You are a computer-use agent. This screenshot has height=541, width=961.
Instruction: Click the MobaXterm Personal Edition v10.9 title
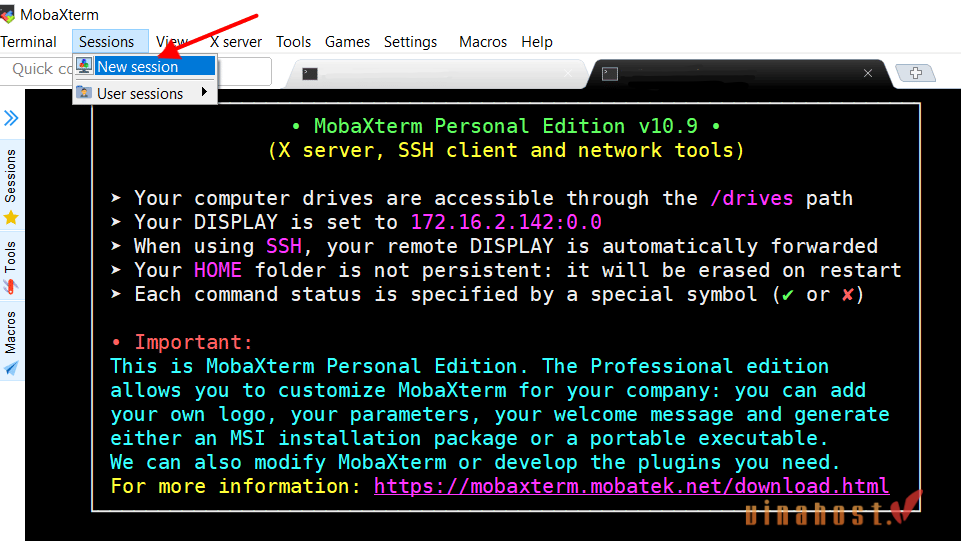[506, 126]
